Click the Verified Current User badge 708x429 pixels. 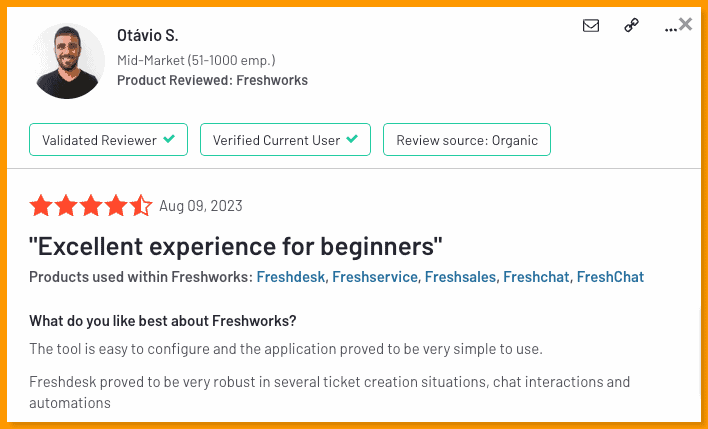[x=285, y=140]
